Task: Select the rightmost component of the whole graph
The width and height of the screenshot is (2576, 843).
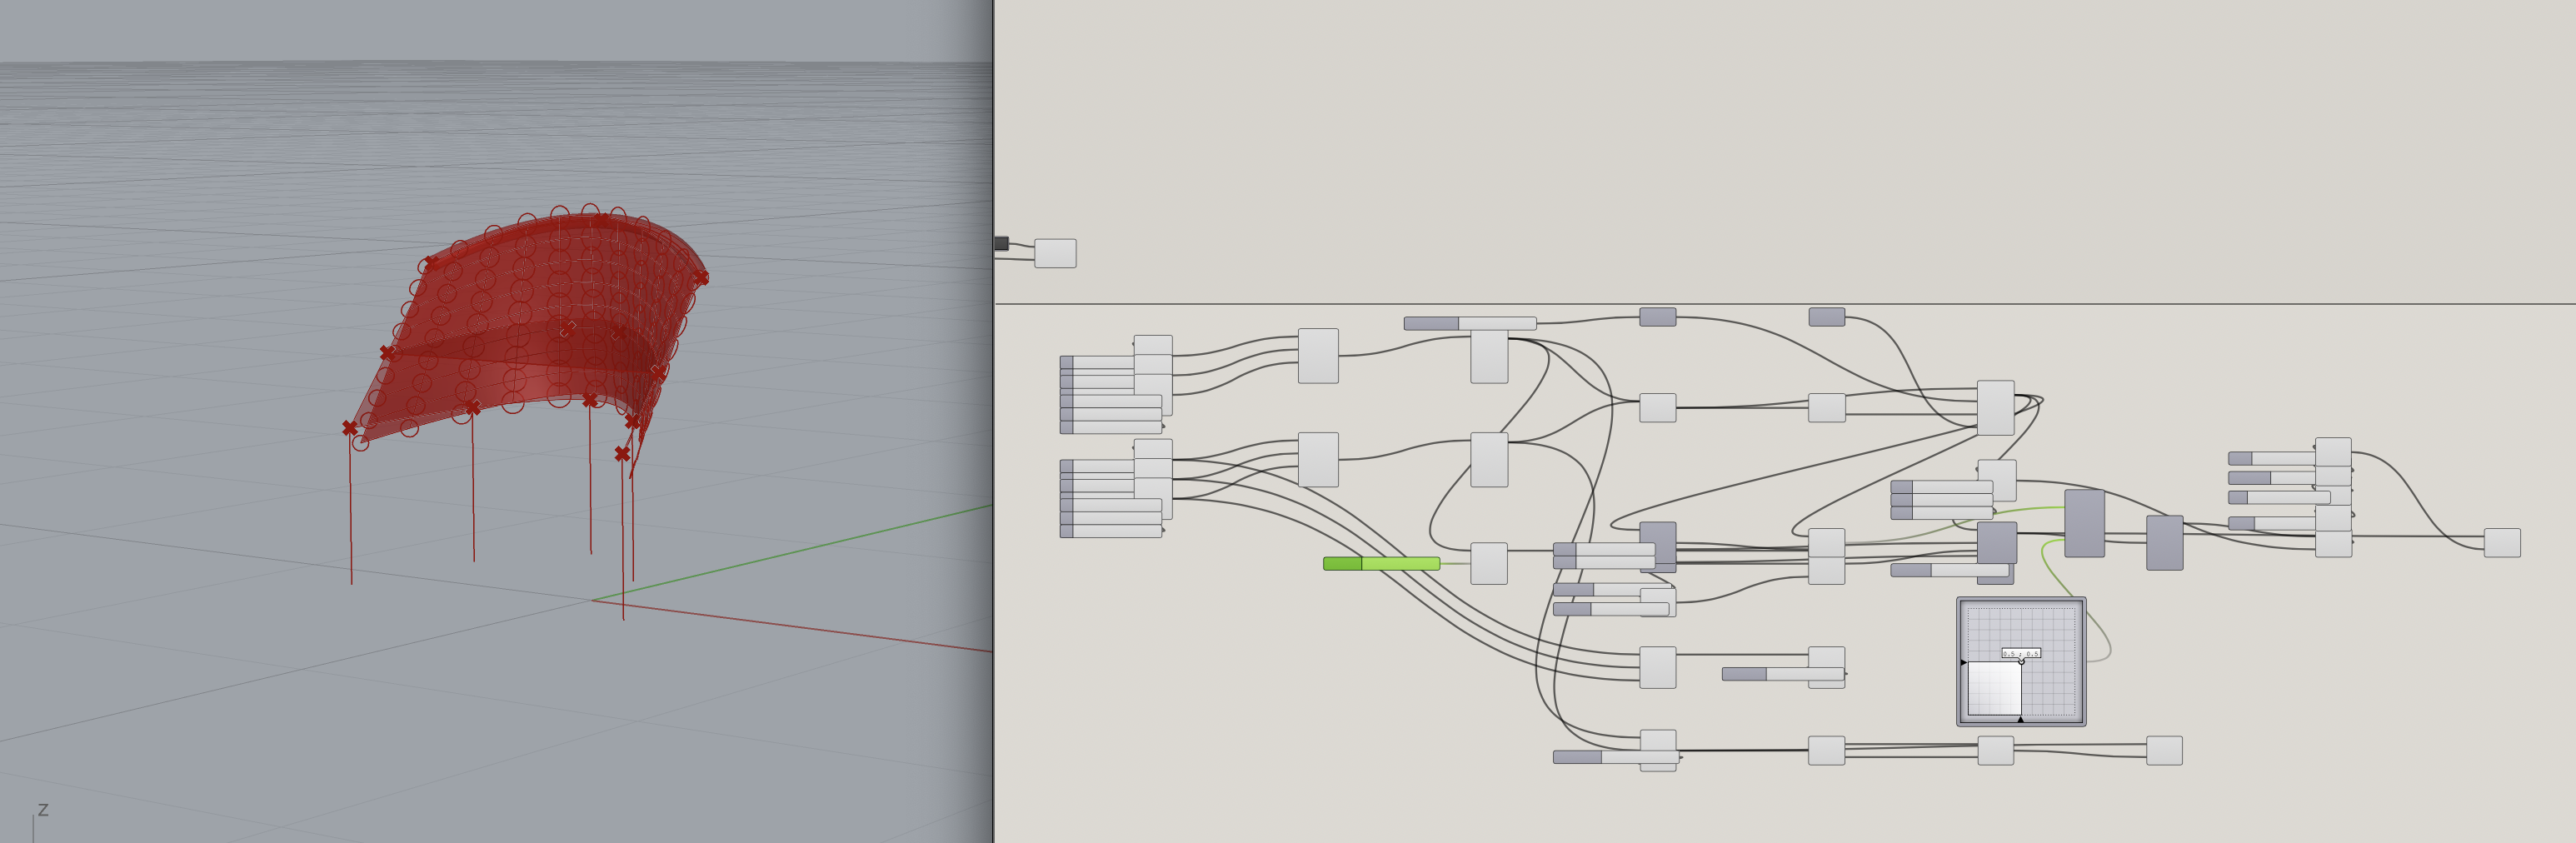Action: tap(2502, 543)
